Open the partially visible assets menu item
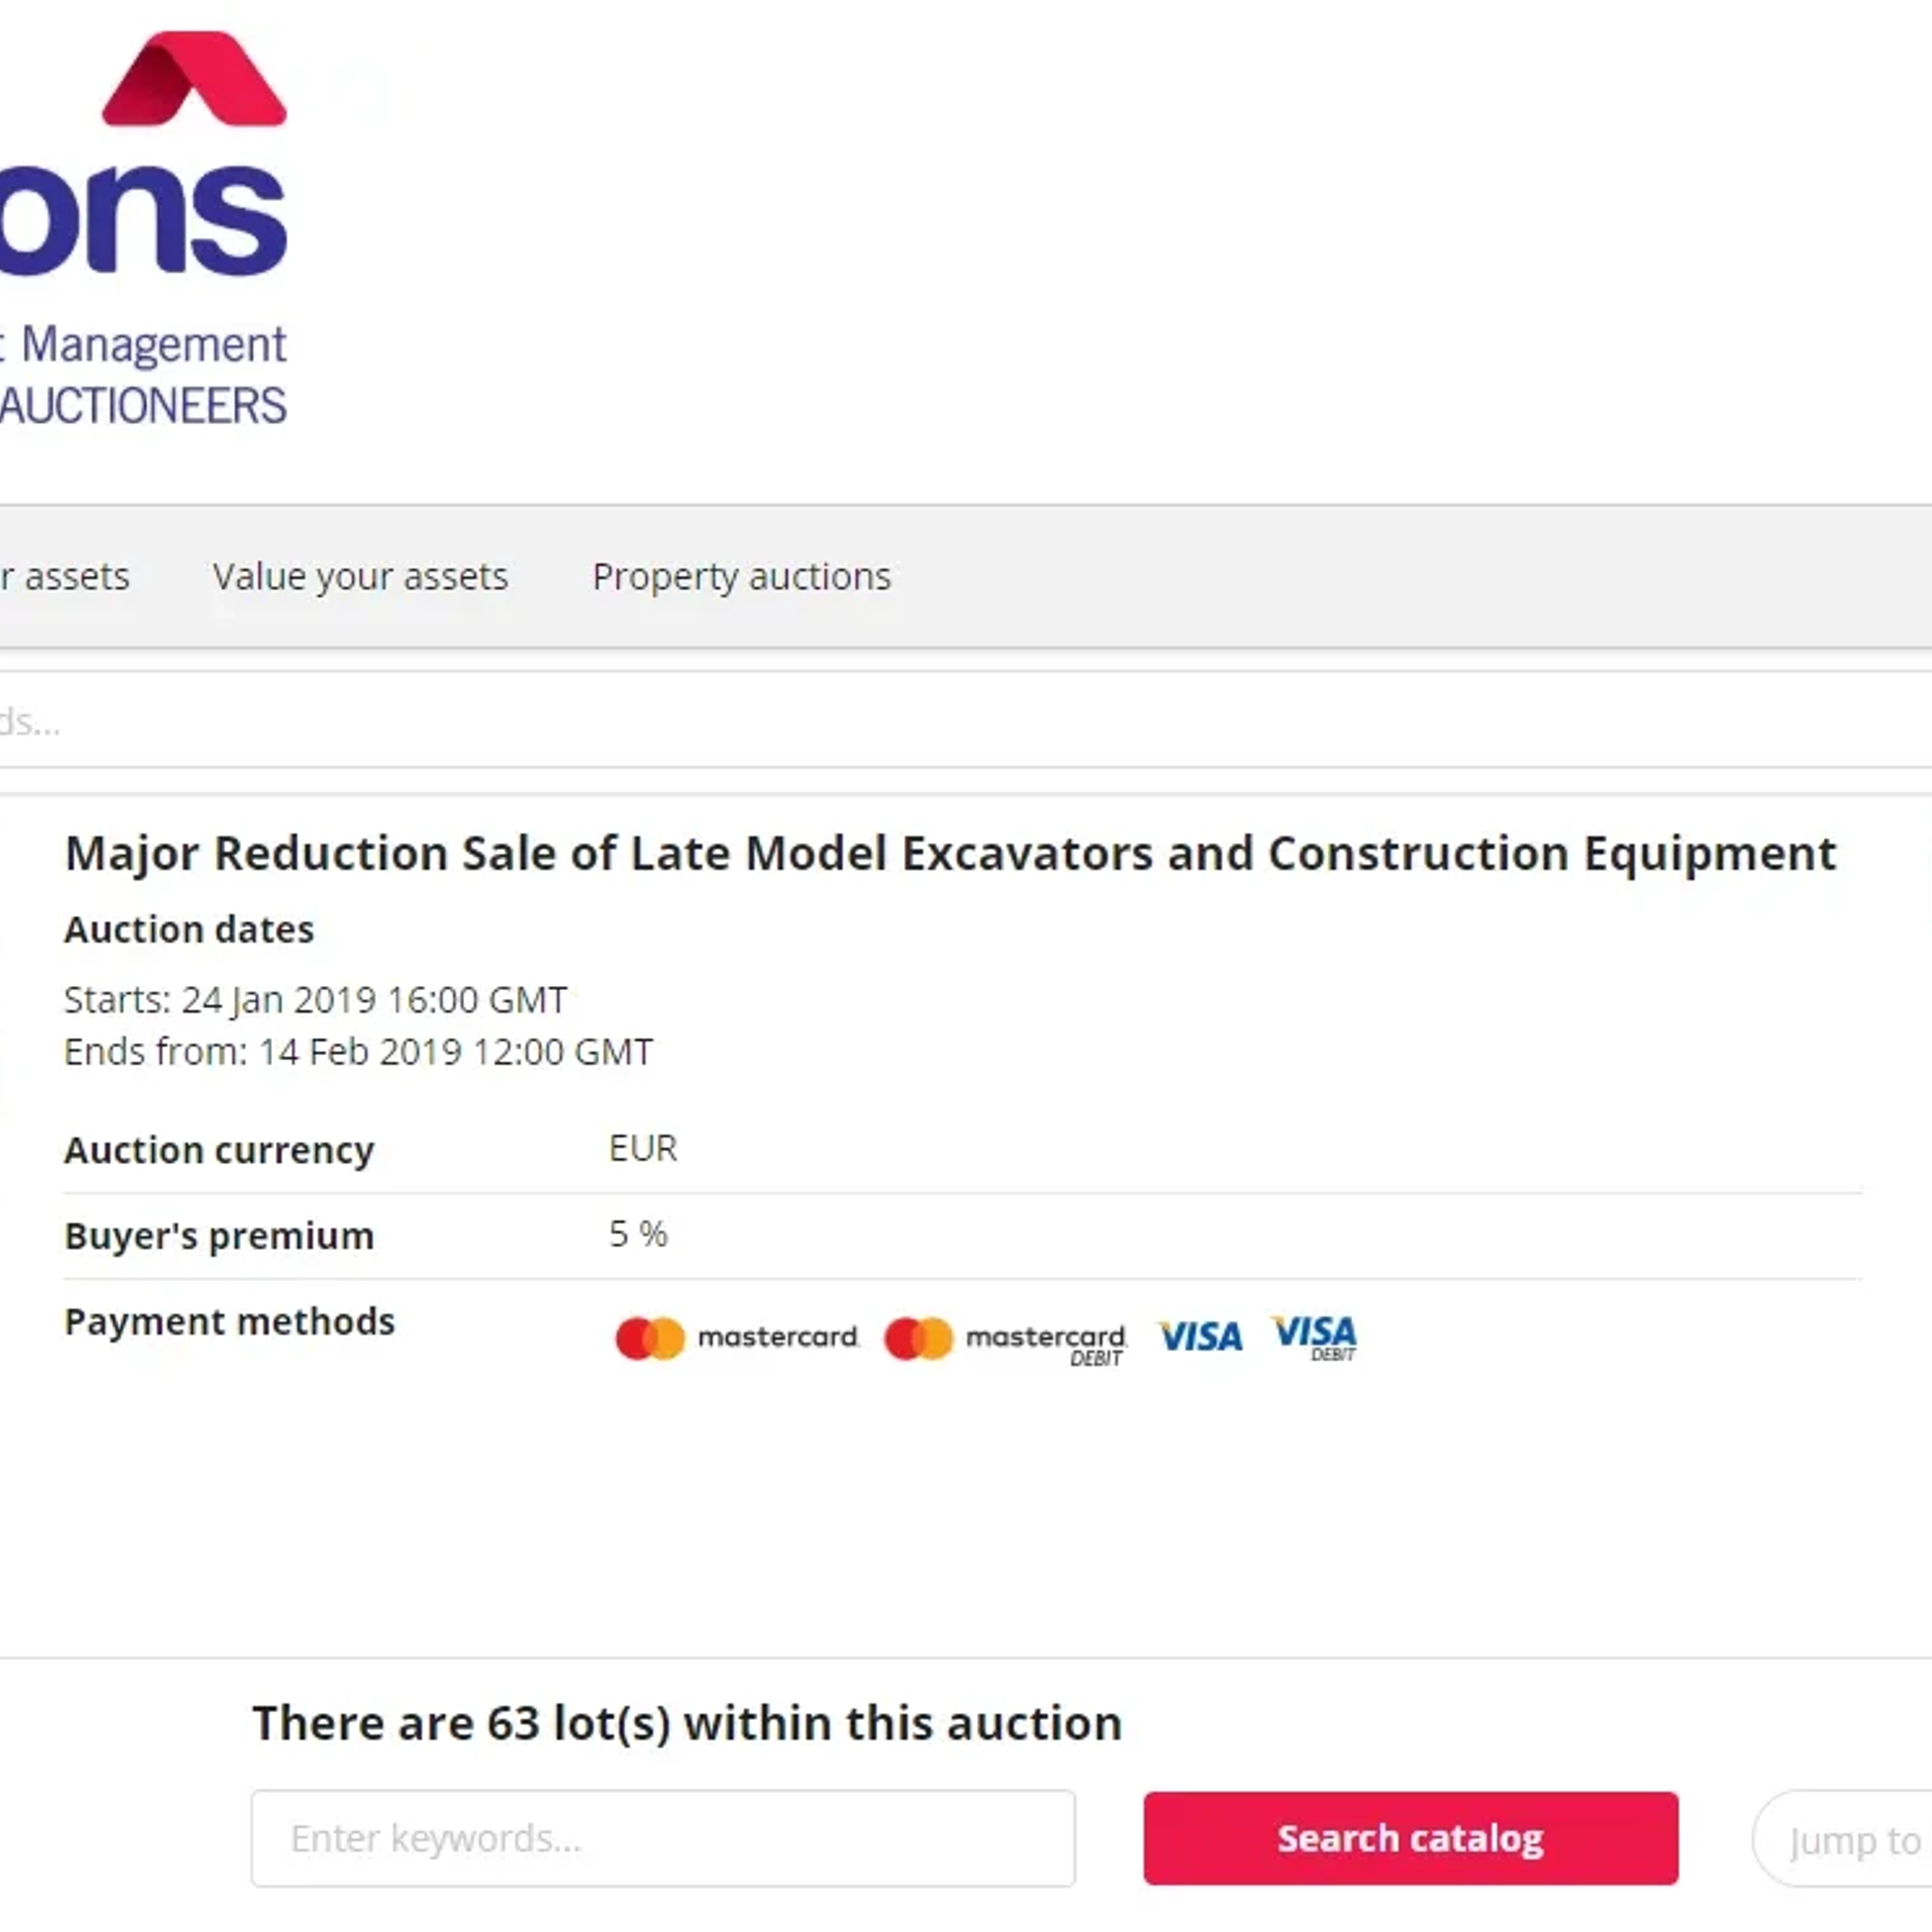 coord(65,577)
